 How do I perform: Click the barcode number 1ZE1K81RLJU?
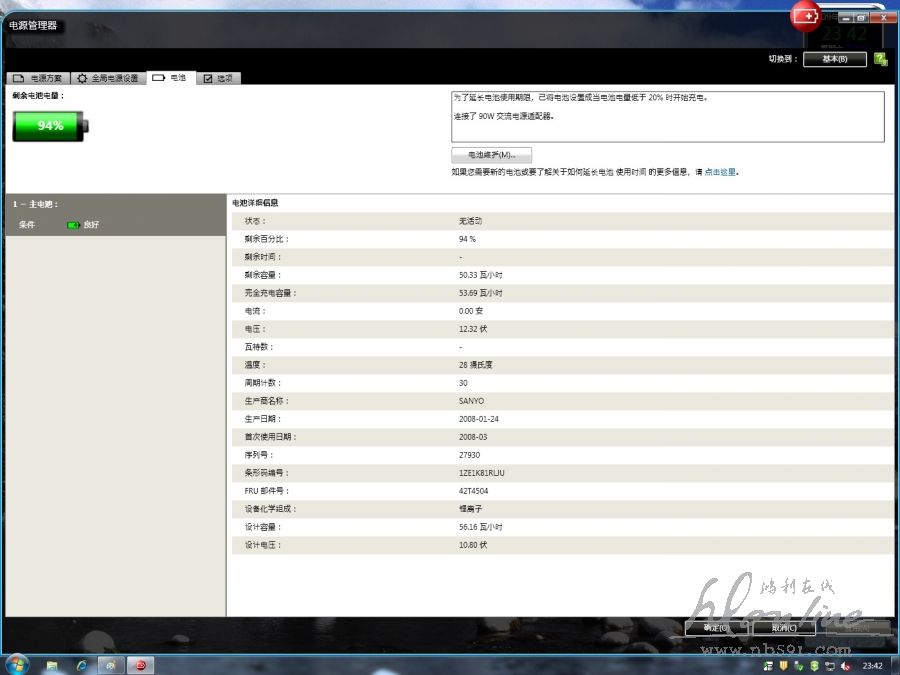pyautogui.click(x=482, y=474)
